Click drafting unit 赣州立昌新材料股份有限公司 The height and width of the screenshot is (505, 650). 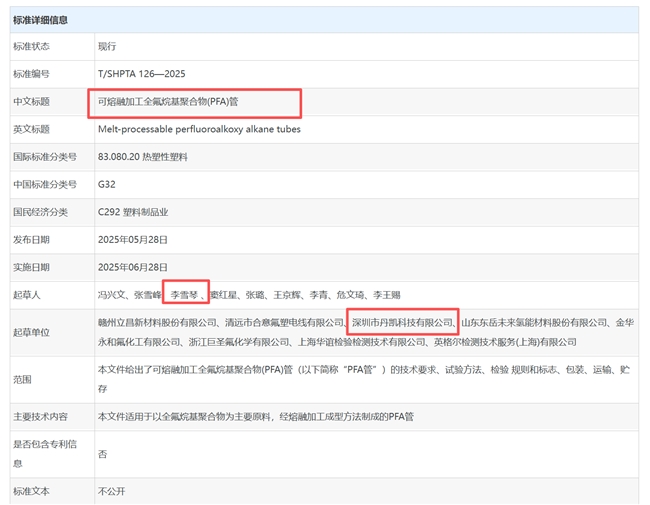[x=158, y=323]
